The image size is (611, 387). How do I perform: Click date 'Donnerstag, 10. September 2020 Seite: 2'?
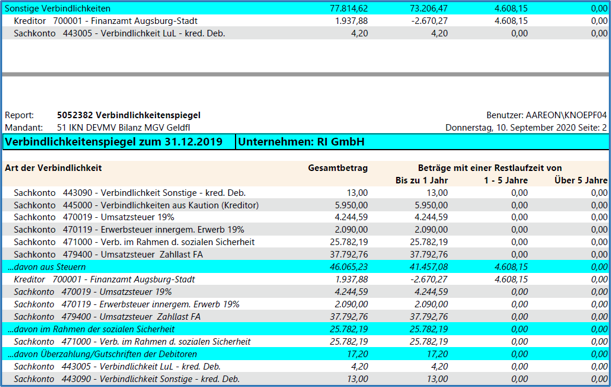[x=526, y=127]
